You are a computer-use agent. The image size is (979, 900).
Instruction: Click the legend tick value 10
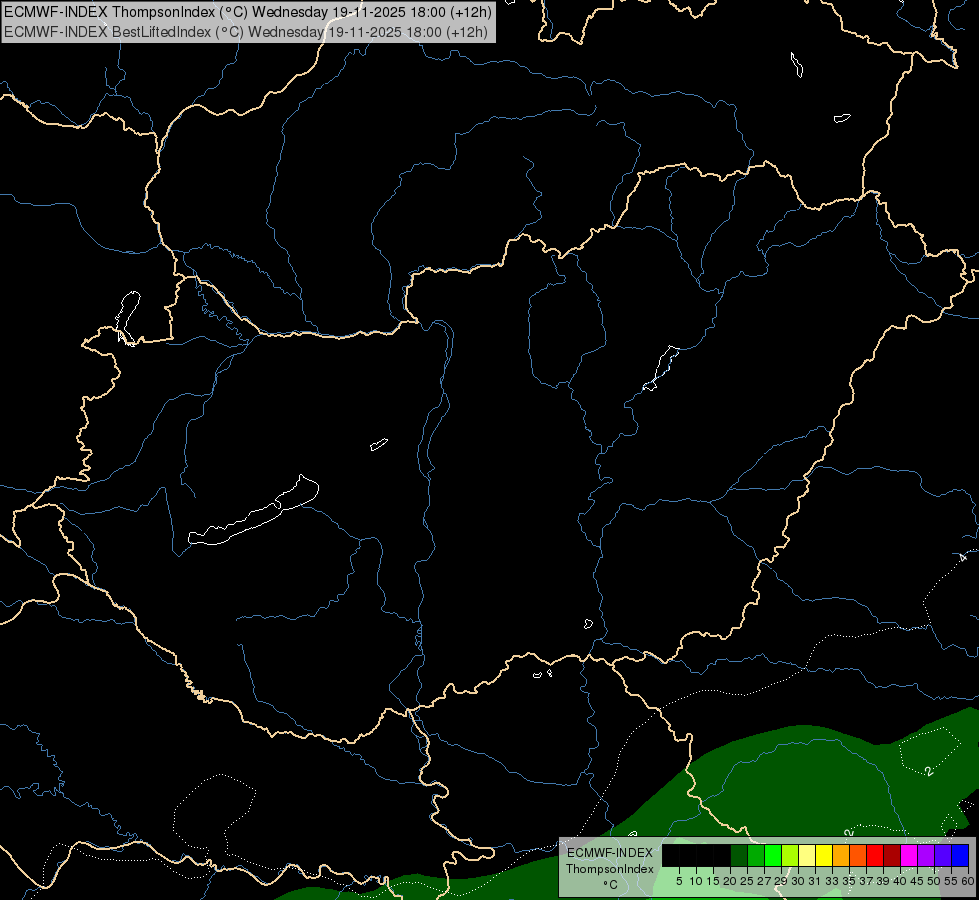696,881
